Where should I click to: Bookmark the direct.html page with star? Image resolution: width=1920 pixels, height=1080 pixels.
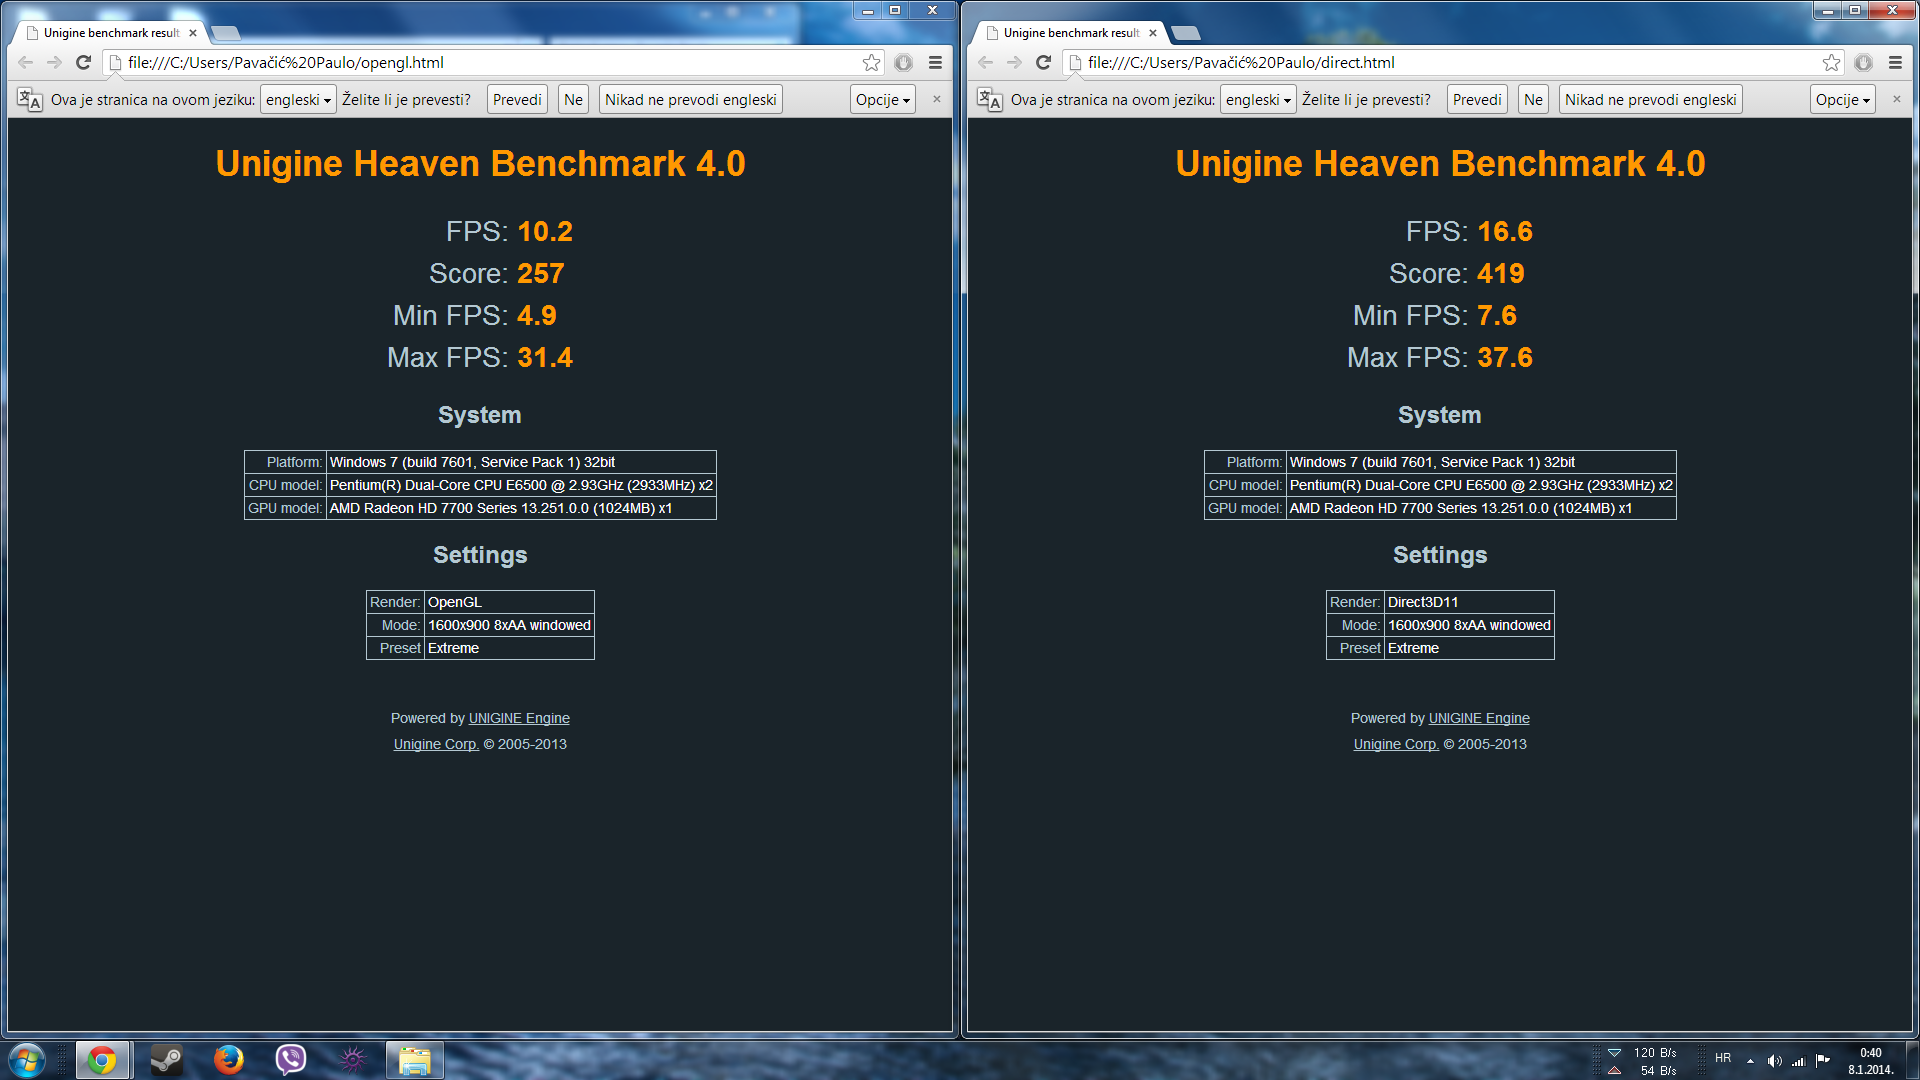tap(1832, 62)
